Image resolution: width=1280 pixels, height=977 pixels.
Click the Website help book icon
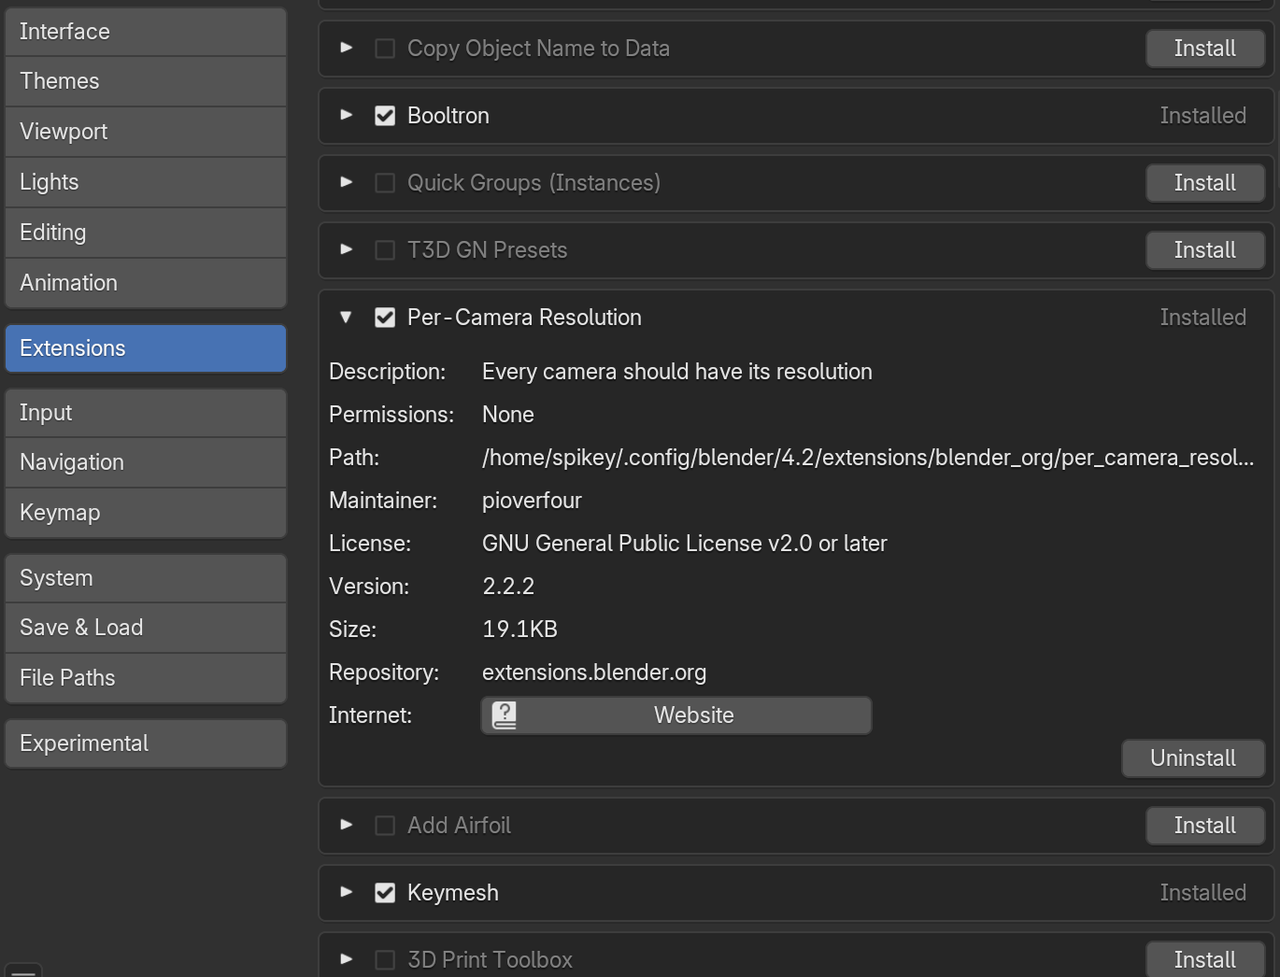click(505, 715)
